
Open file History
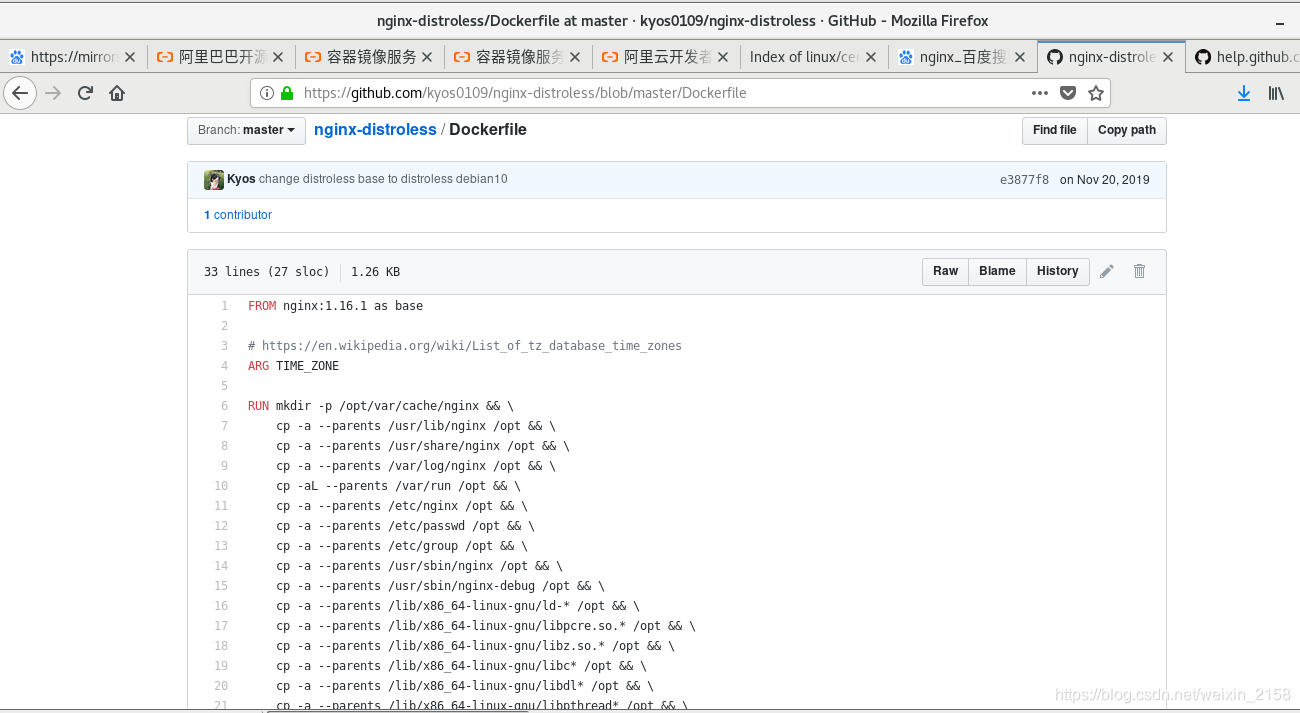(1057, 271)
